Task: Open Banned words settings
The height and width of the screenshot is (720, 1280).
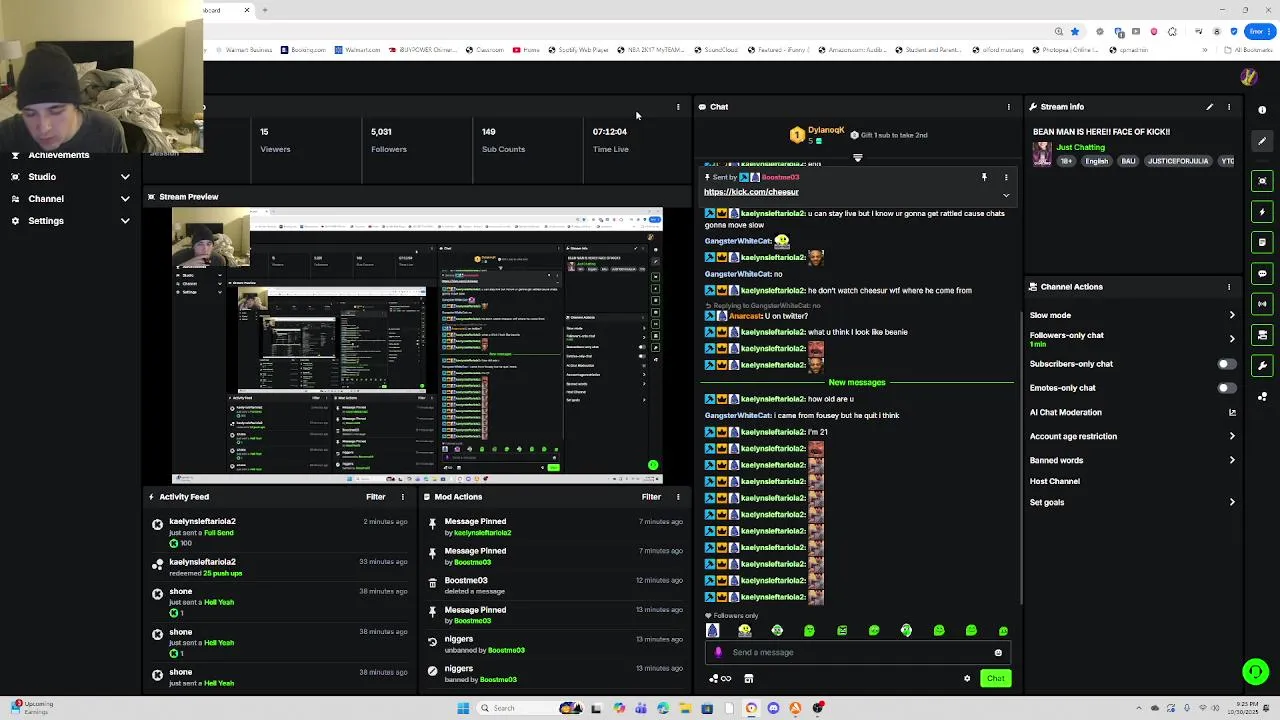Action: [1132, 460]
